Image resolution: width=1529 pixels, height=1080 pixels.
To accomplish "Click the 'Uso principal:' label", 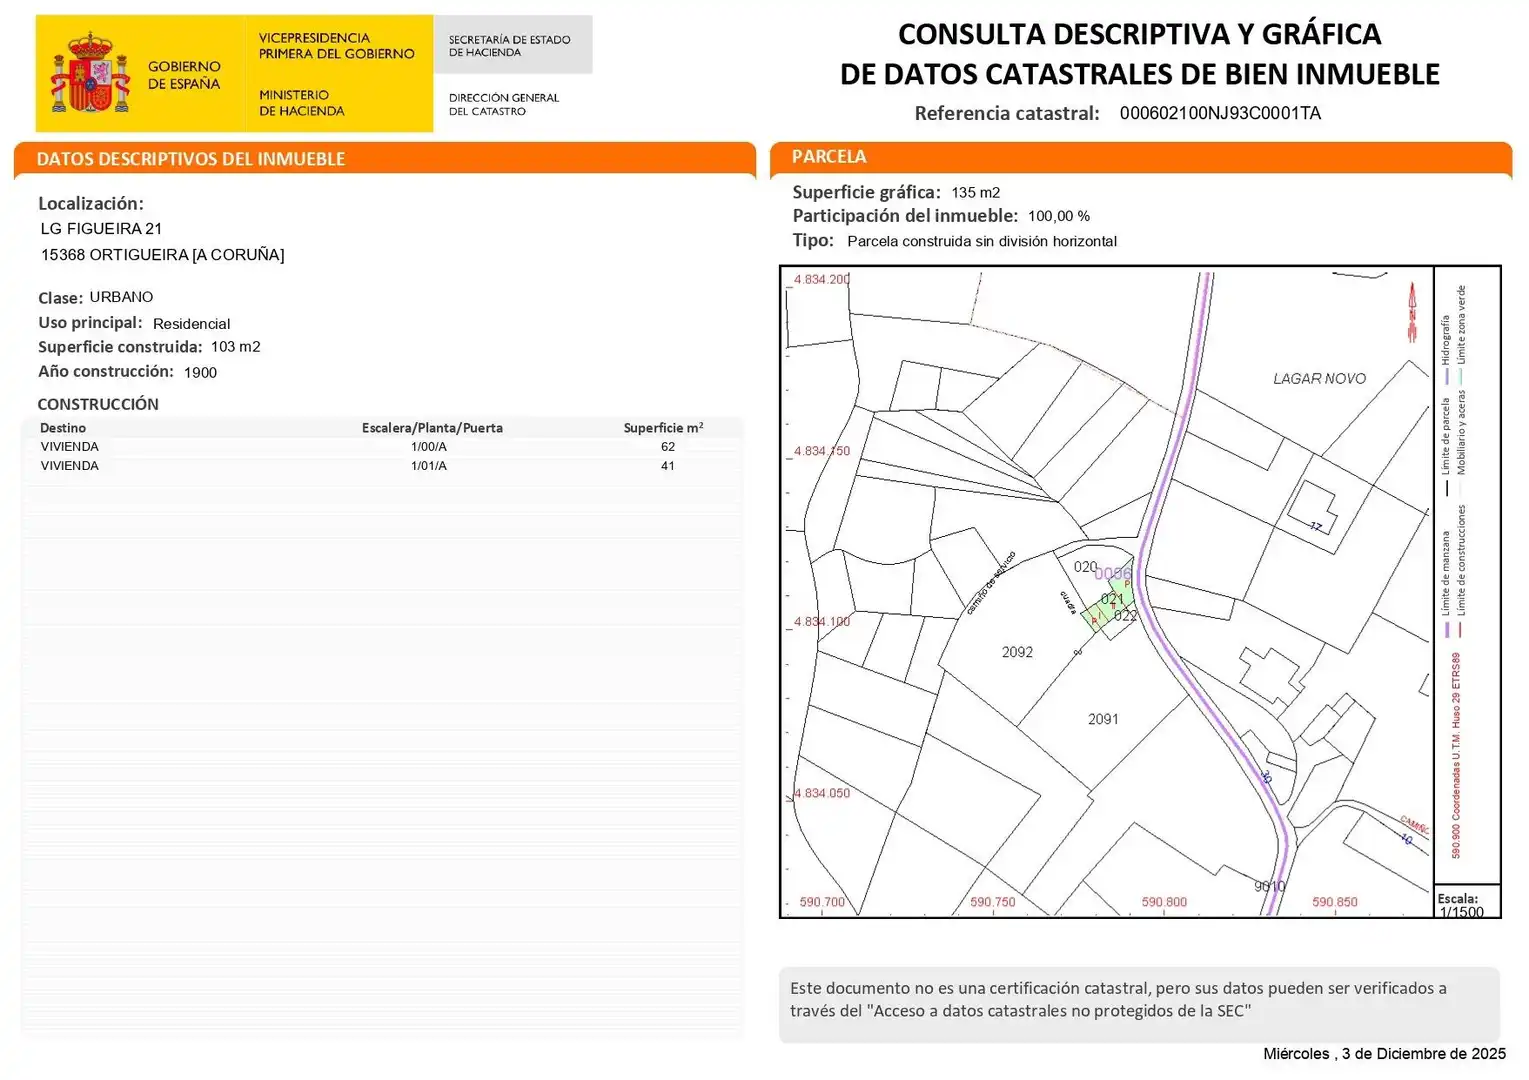I will tap(90, 323).
